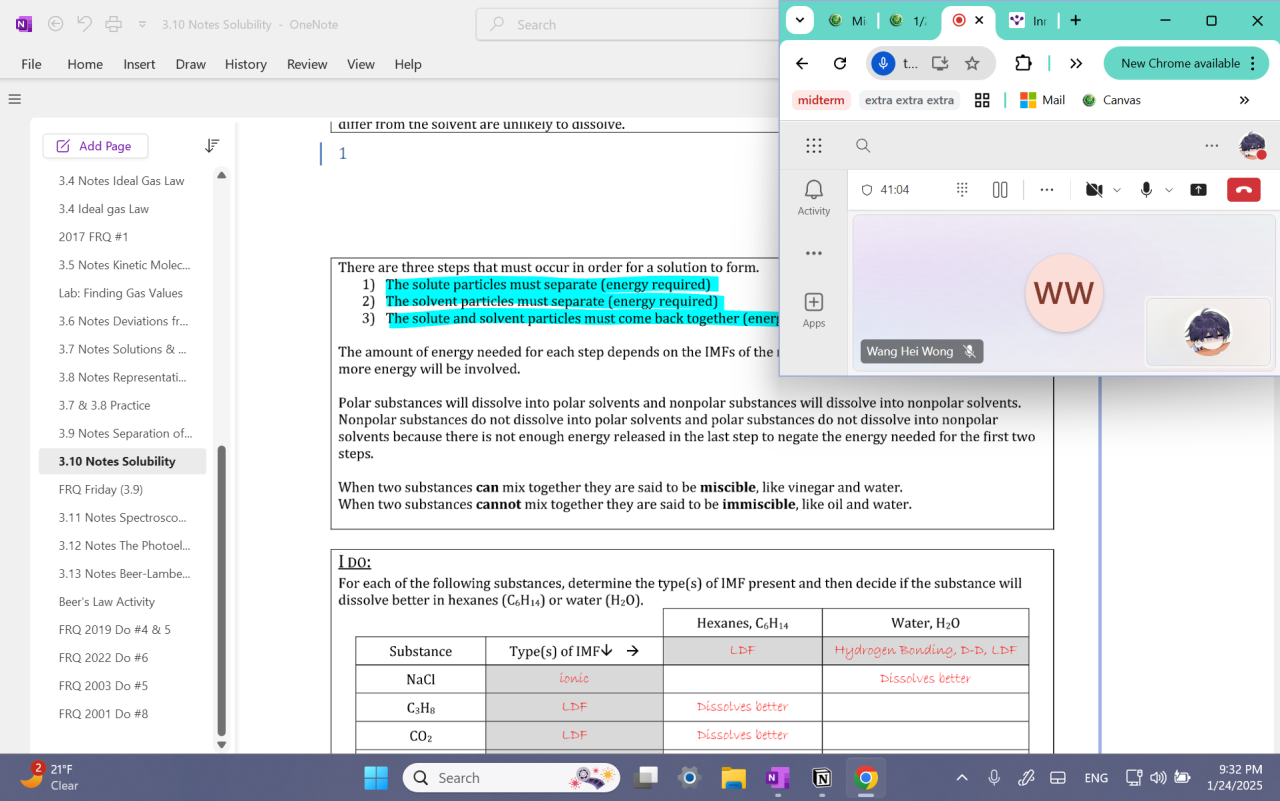Click the Add Page button
1280x801 pixels.
click(x=95, y=146)
